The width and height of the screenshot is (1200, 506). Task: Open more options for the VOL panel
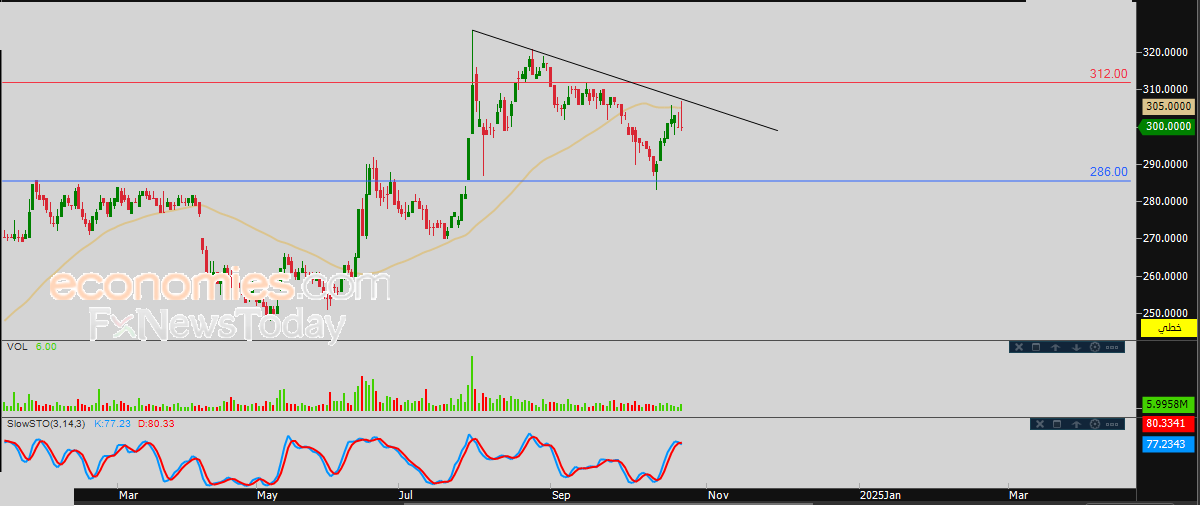click(x=1113, y=347)
